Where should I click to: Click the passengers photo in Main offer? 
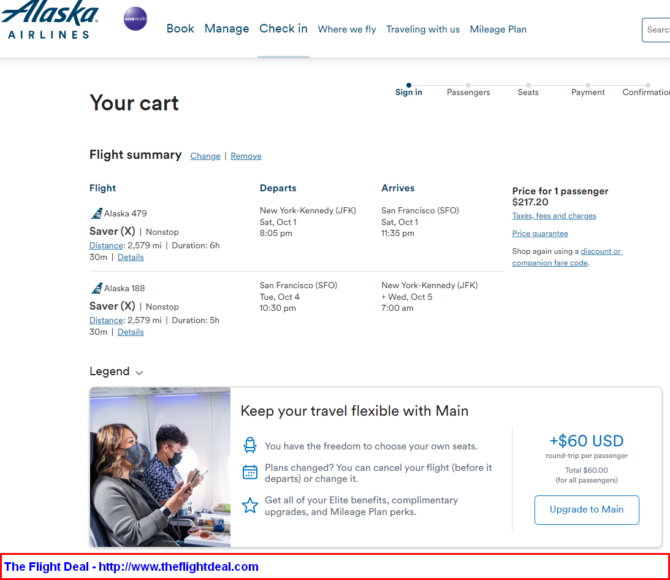click(160, 467)
